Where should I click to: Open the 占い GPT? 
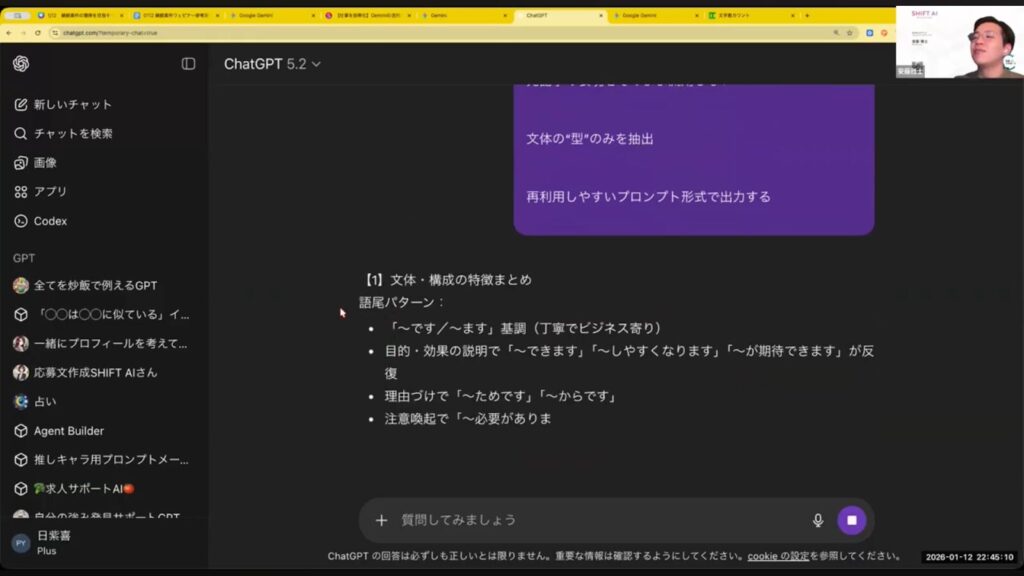tap(45, 401)
